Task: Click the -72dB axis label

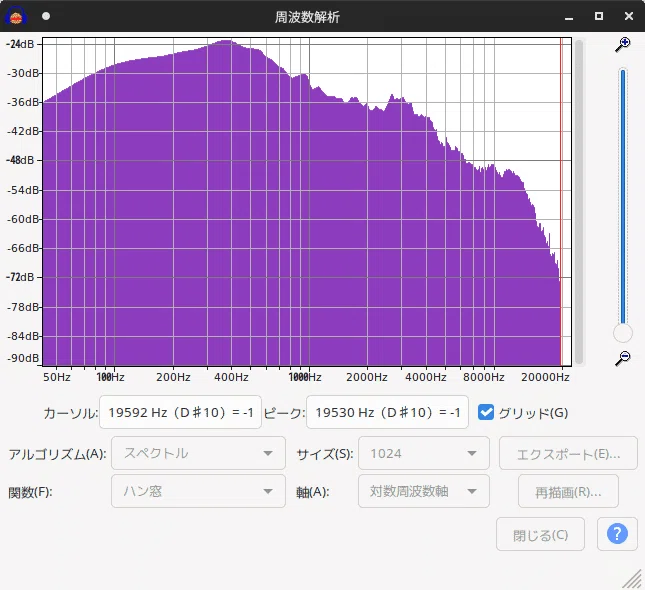Action: [20, 277]
